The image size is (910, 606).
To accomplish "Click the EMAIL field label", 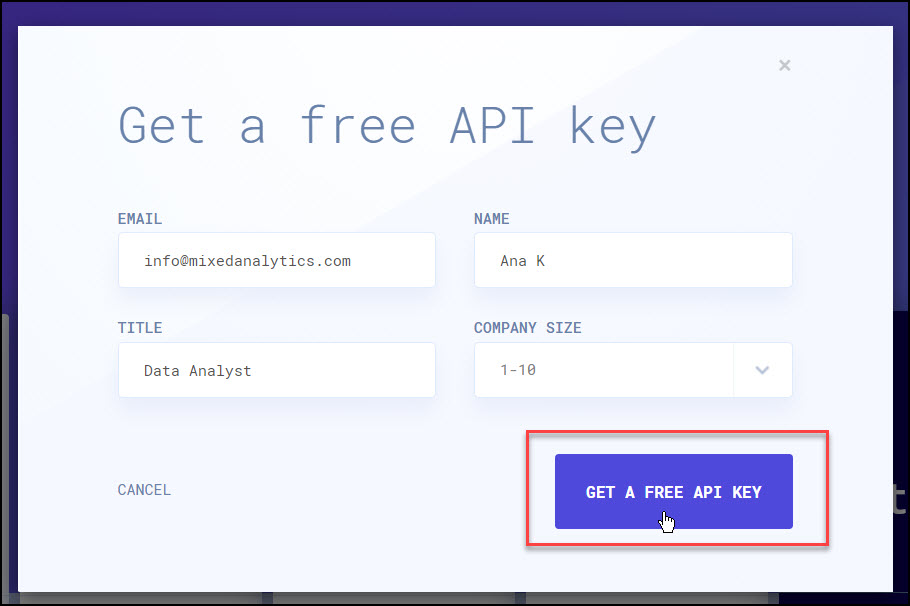I will [140, 219].
